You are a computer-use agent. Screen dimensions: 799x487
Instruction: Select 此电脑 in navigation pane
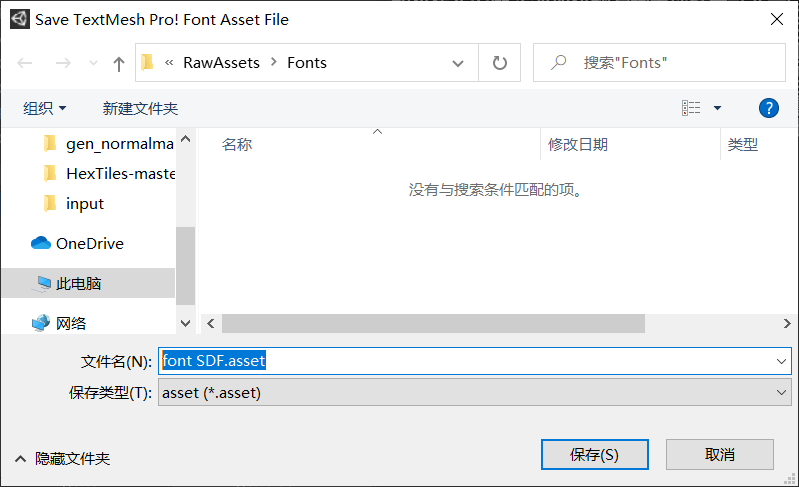pyautogui.click(x=78, y=283)
